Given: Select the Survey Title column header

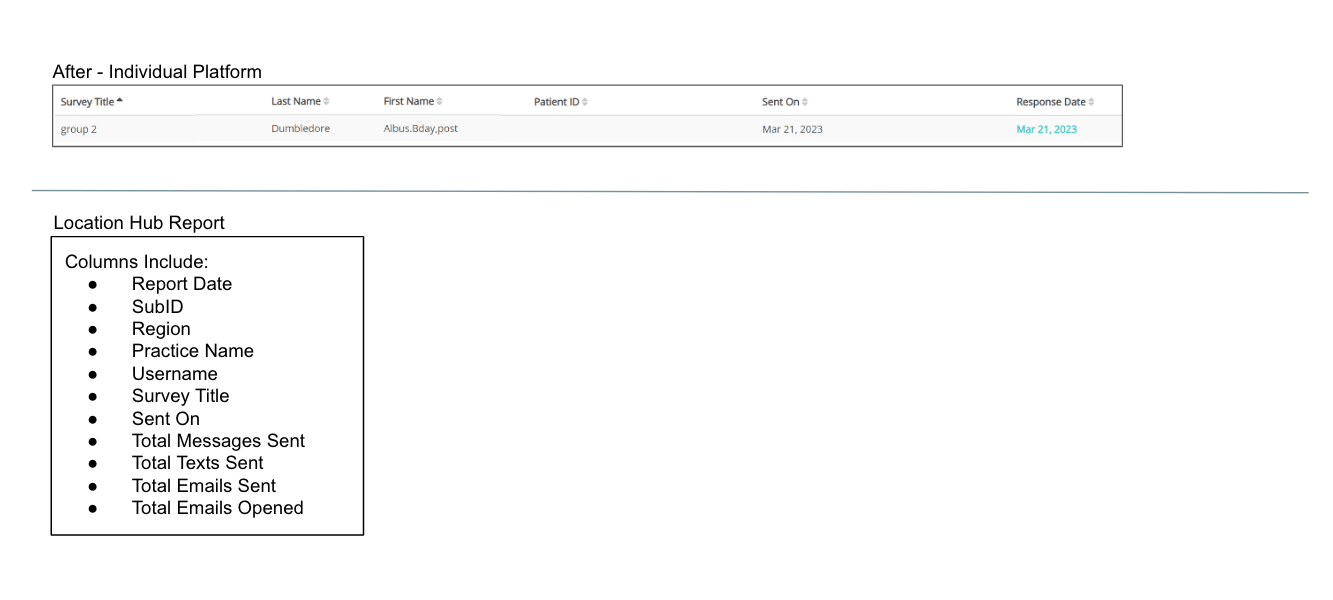Looking at the screenshot, I should [88, 102].
